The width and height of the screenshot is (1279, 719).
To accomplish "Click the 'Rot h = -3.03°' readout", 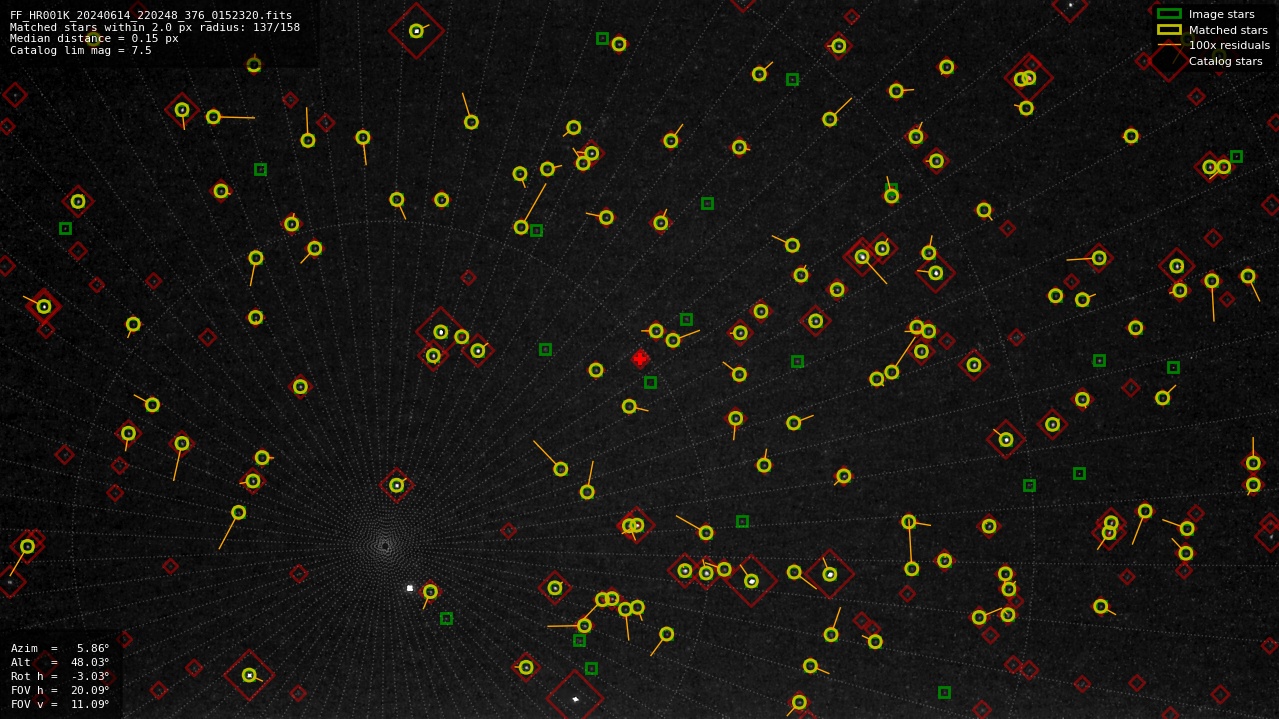I will click(60, 676).
